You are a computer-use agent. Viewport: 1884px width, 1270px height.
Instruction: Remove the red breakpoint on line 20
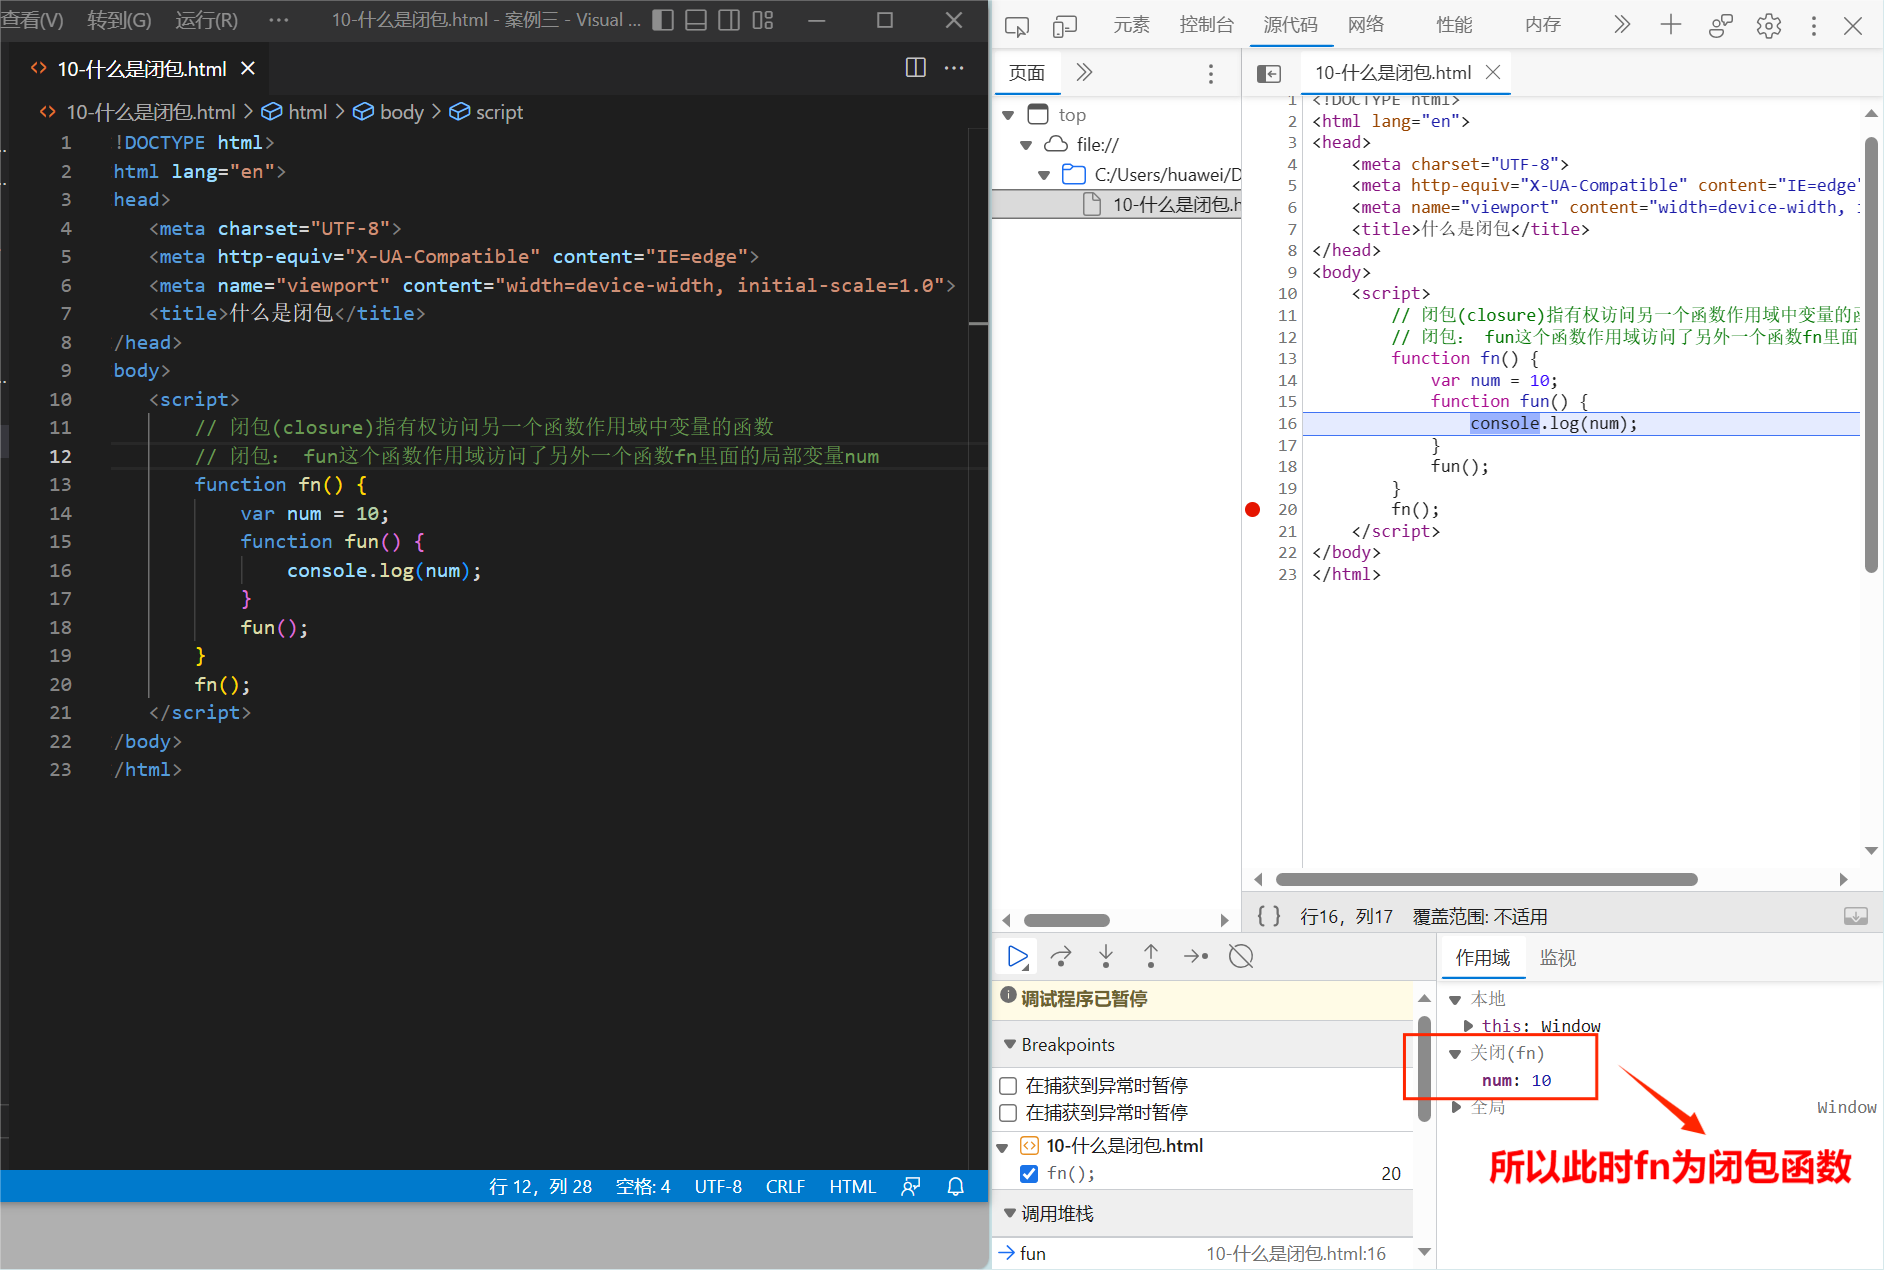[1252, 509]
